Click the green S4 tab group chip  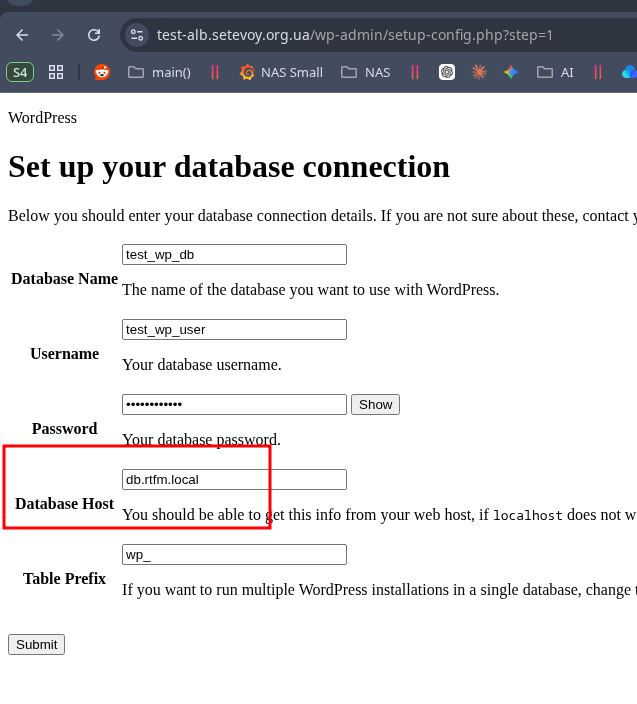coord(20,72)
